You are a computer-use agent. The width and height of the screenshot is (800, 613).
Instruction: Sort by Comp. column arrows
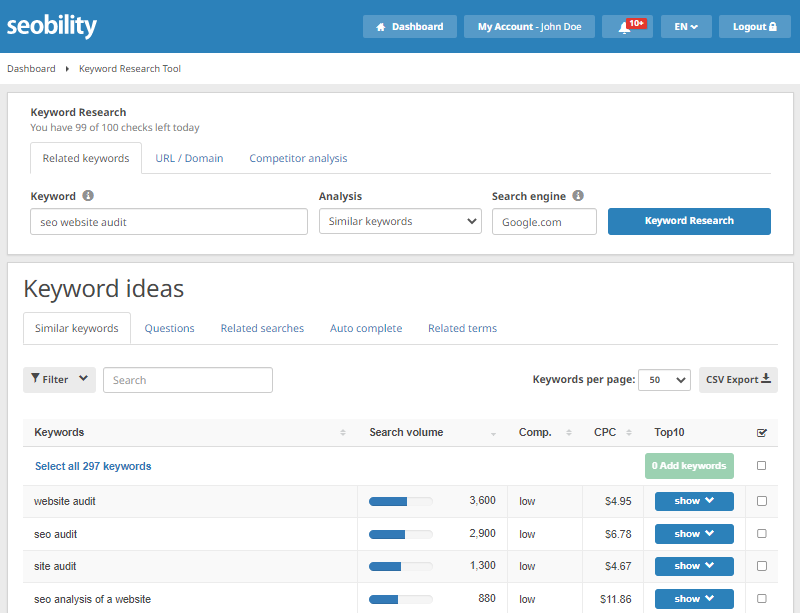coord(569,433)
